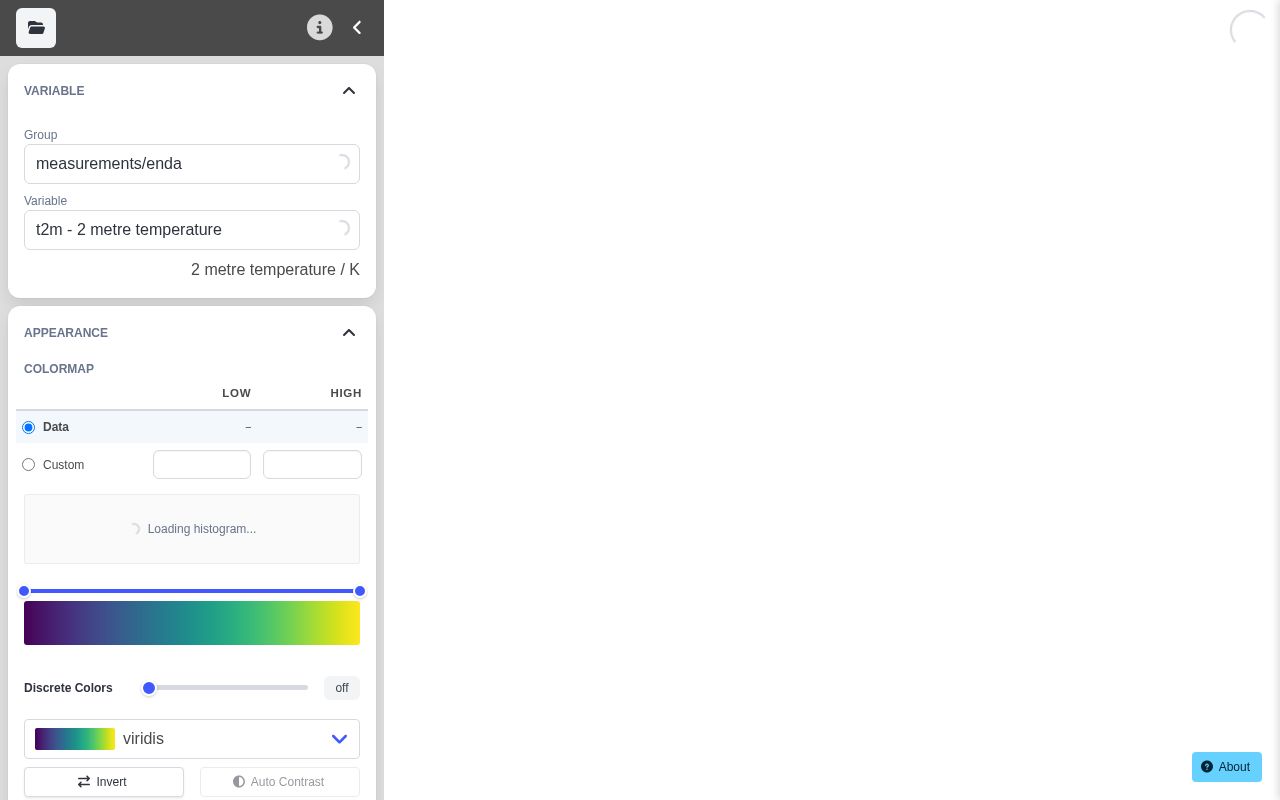Click the viridis gradient color bar
The width and height of the screenshot is (1280, 800).
192,623
